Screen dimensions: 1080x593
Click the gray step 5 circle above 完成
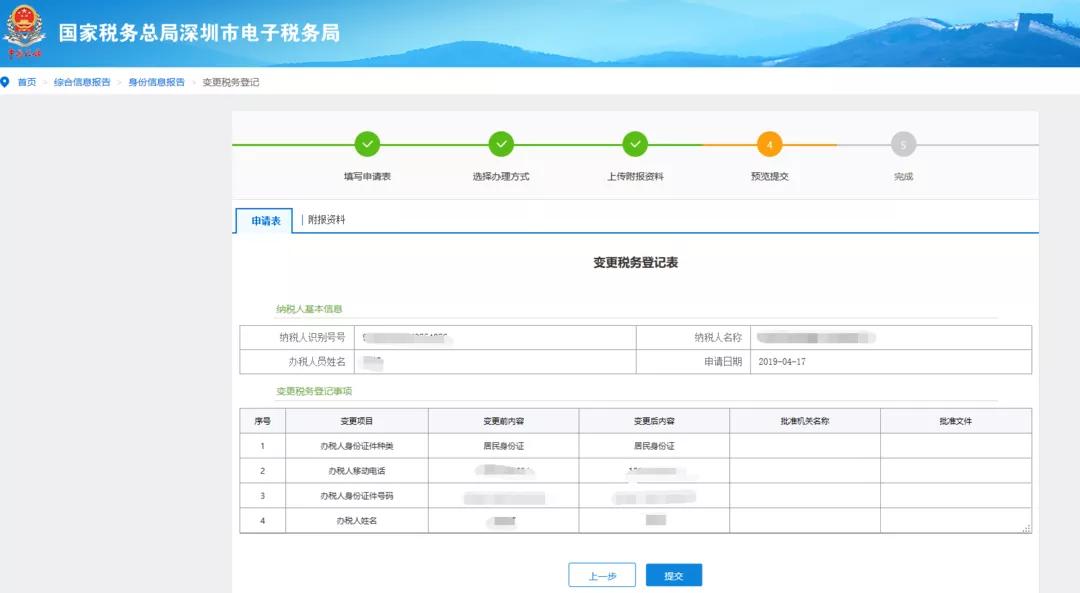[x=903, y=144]
